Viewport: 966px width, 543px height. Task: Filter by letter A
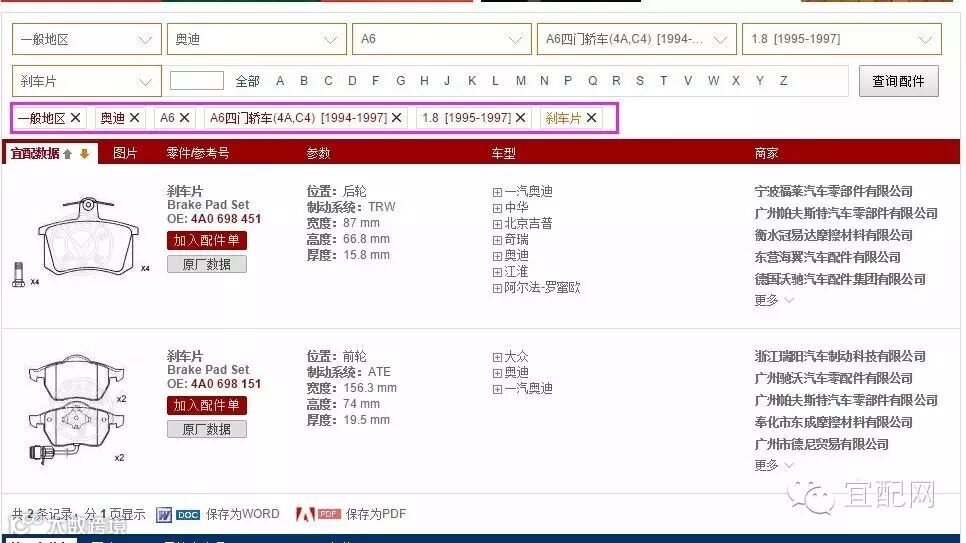(x=280, y=81)
